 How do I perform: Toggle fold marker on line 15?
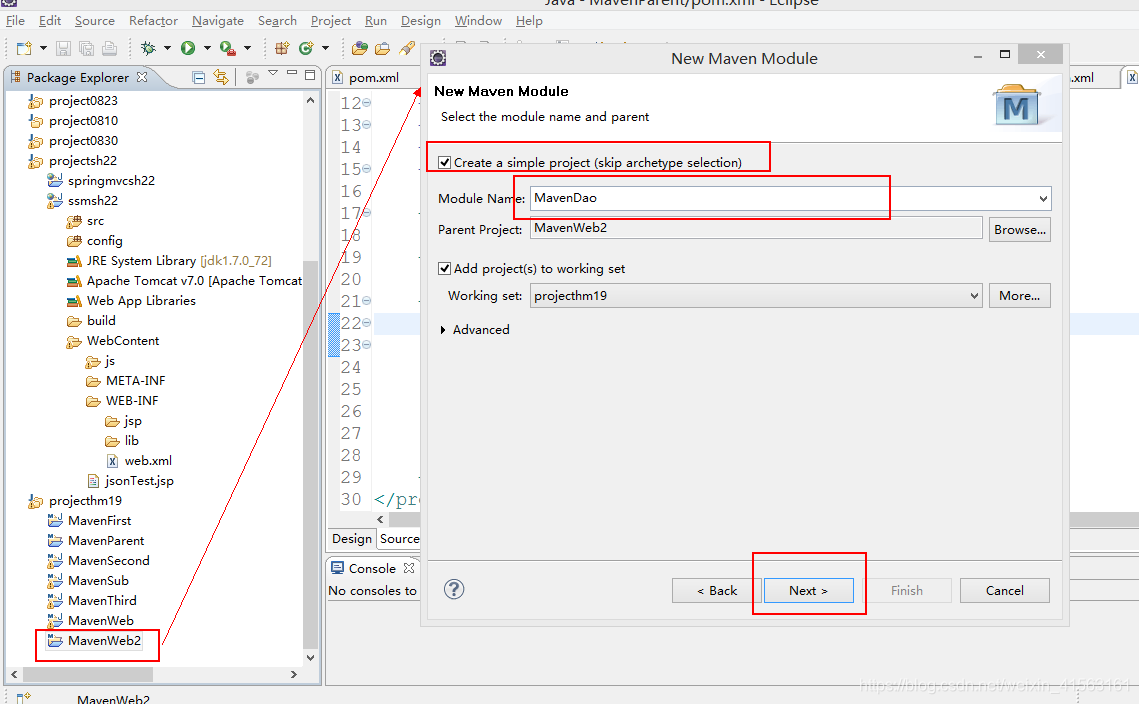367,169
